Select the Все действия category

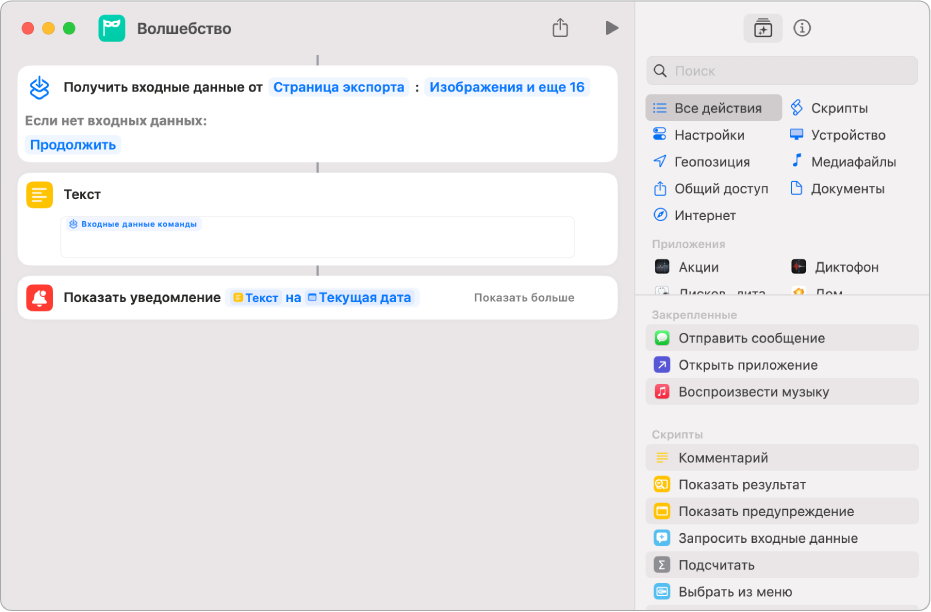(x=714, y=108)
